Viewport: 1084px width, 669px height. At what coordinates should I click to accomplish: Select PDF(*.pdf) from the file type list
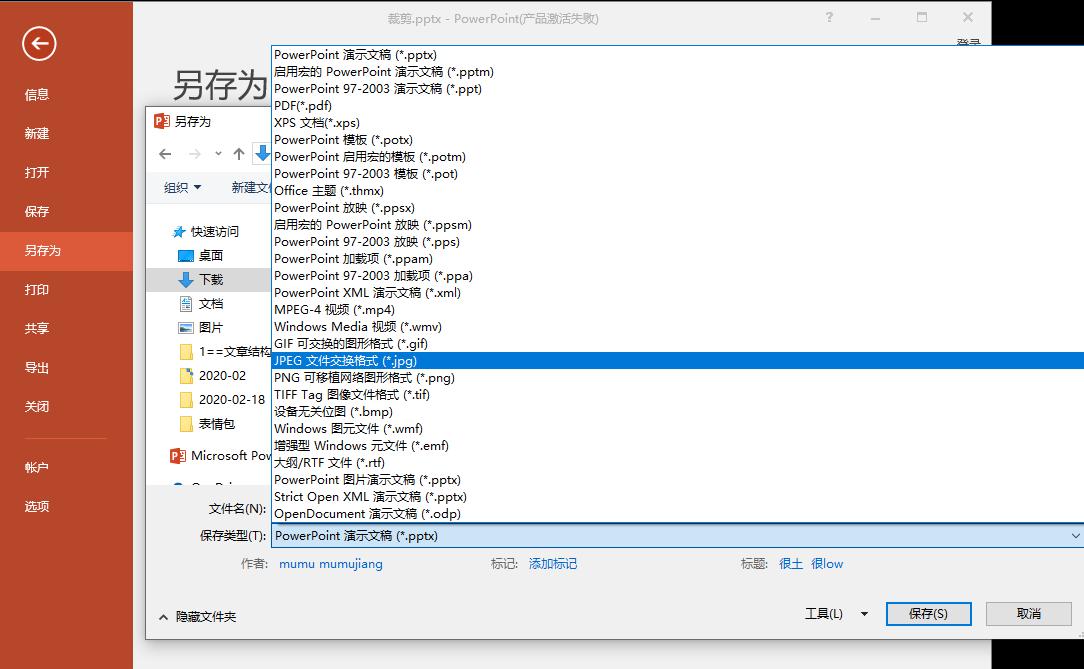(x=302, y=105)
